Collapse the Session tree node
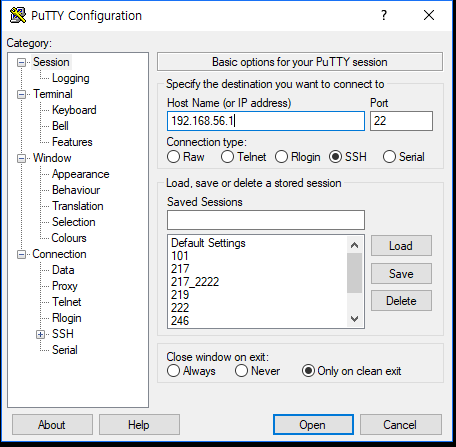Screen dimensions: 456x447 21,62
